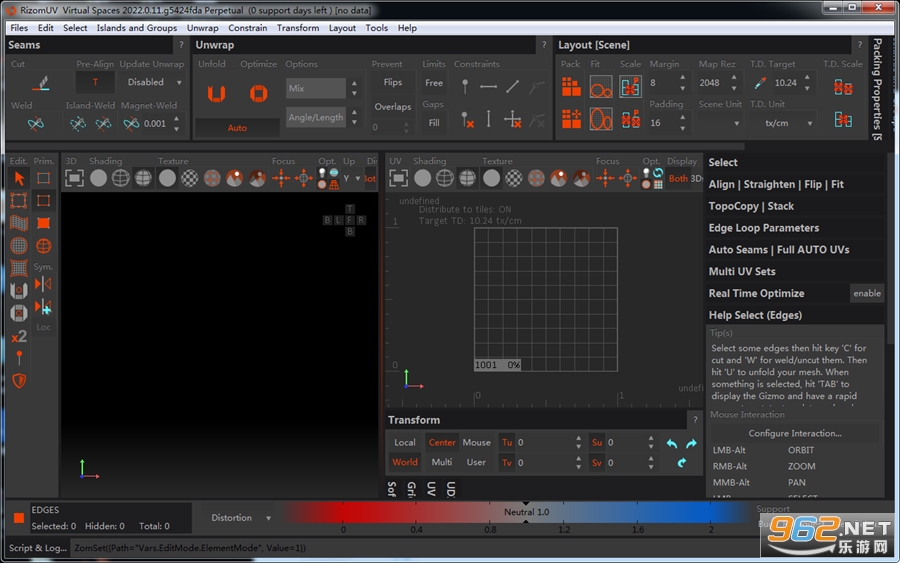Enable Real Time Optimize
This screenshot has height=563, width=900.
[x=867, y=293]
